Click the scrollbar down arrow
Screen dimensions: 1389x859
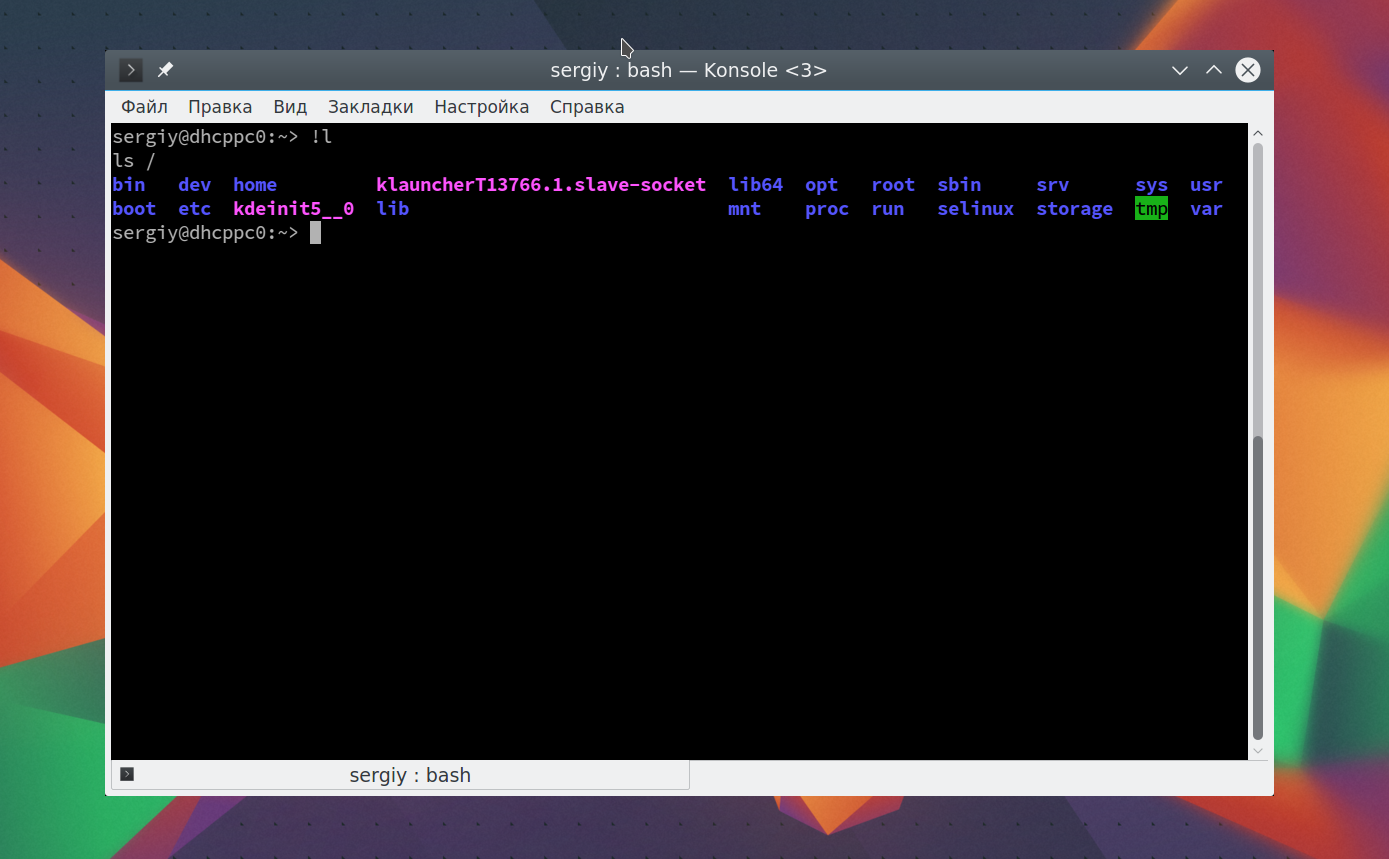point(1258,750)
